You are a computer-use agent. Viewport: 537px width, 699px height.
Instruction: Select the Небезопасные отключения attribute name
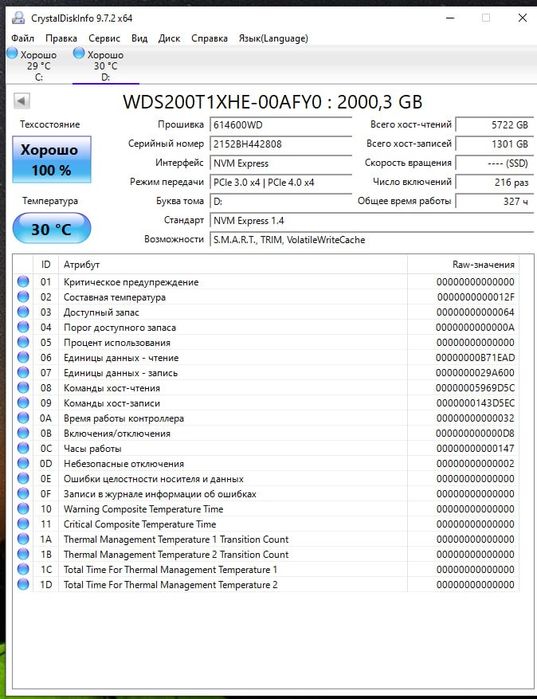coord(123,464)
